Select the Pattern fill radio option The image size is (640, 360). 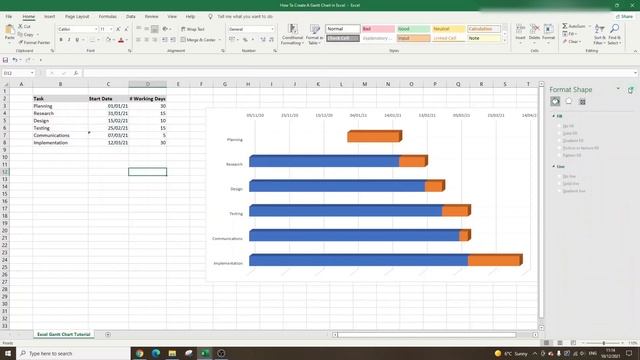560,156
